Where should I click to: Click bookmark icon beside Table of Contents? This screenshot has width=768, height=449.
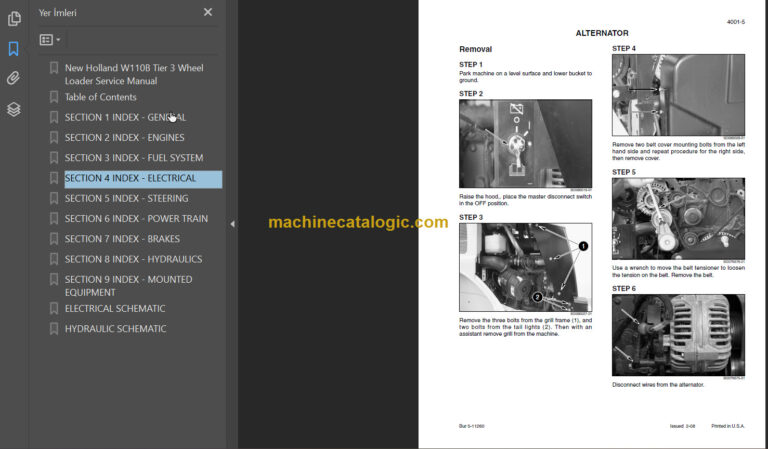54,97
